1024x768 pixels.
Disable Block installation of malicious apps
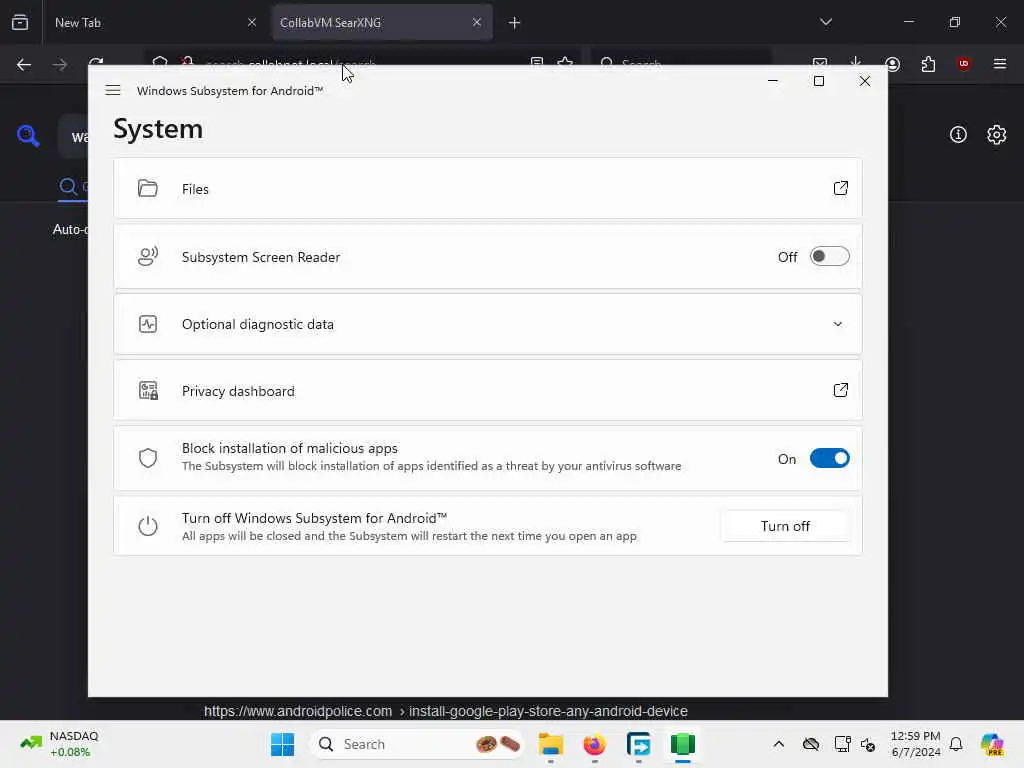(829, 458)
